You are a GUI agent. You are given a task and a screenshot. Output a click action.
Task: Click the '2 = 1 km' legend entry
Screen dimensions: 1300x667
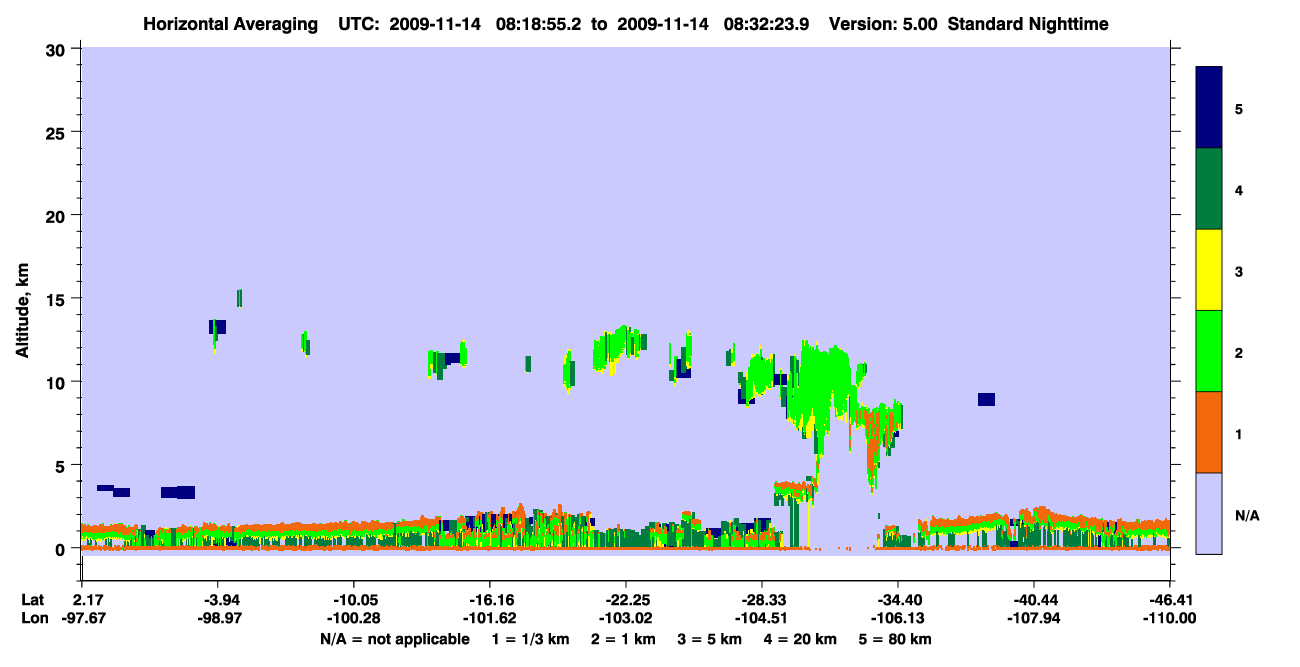tap(622, 639)
